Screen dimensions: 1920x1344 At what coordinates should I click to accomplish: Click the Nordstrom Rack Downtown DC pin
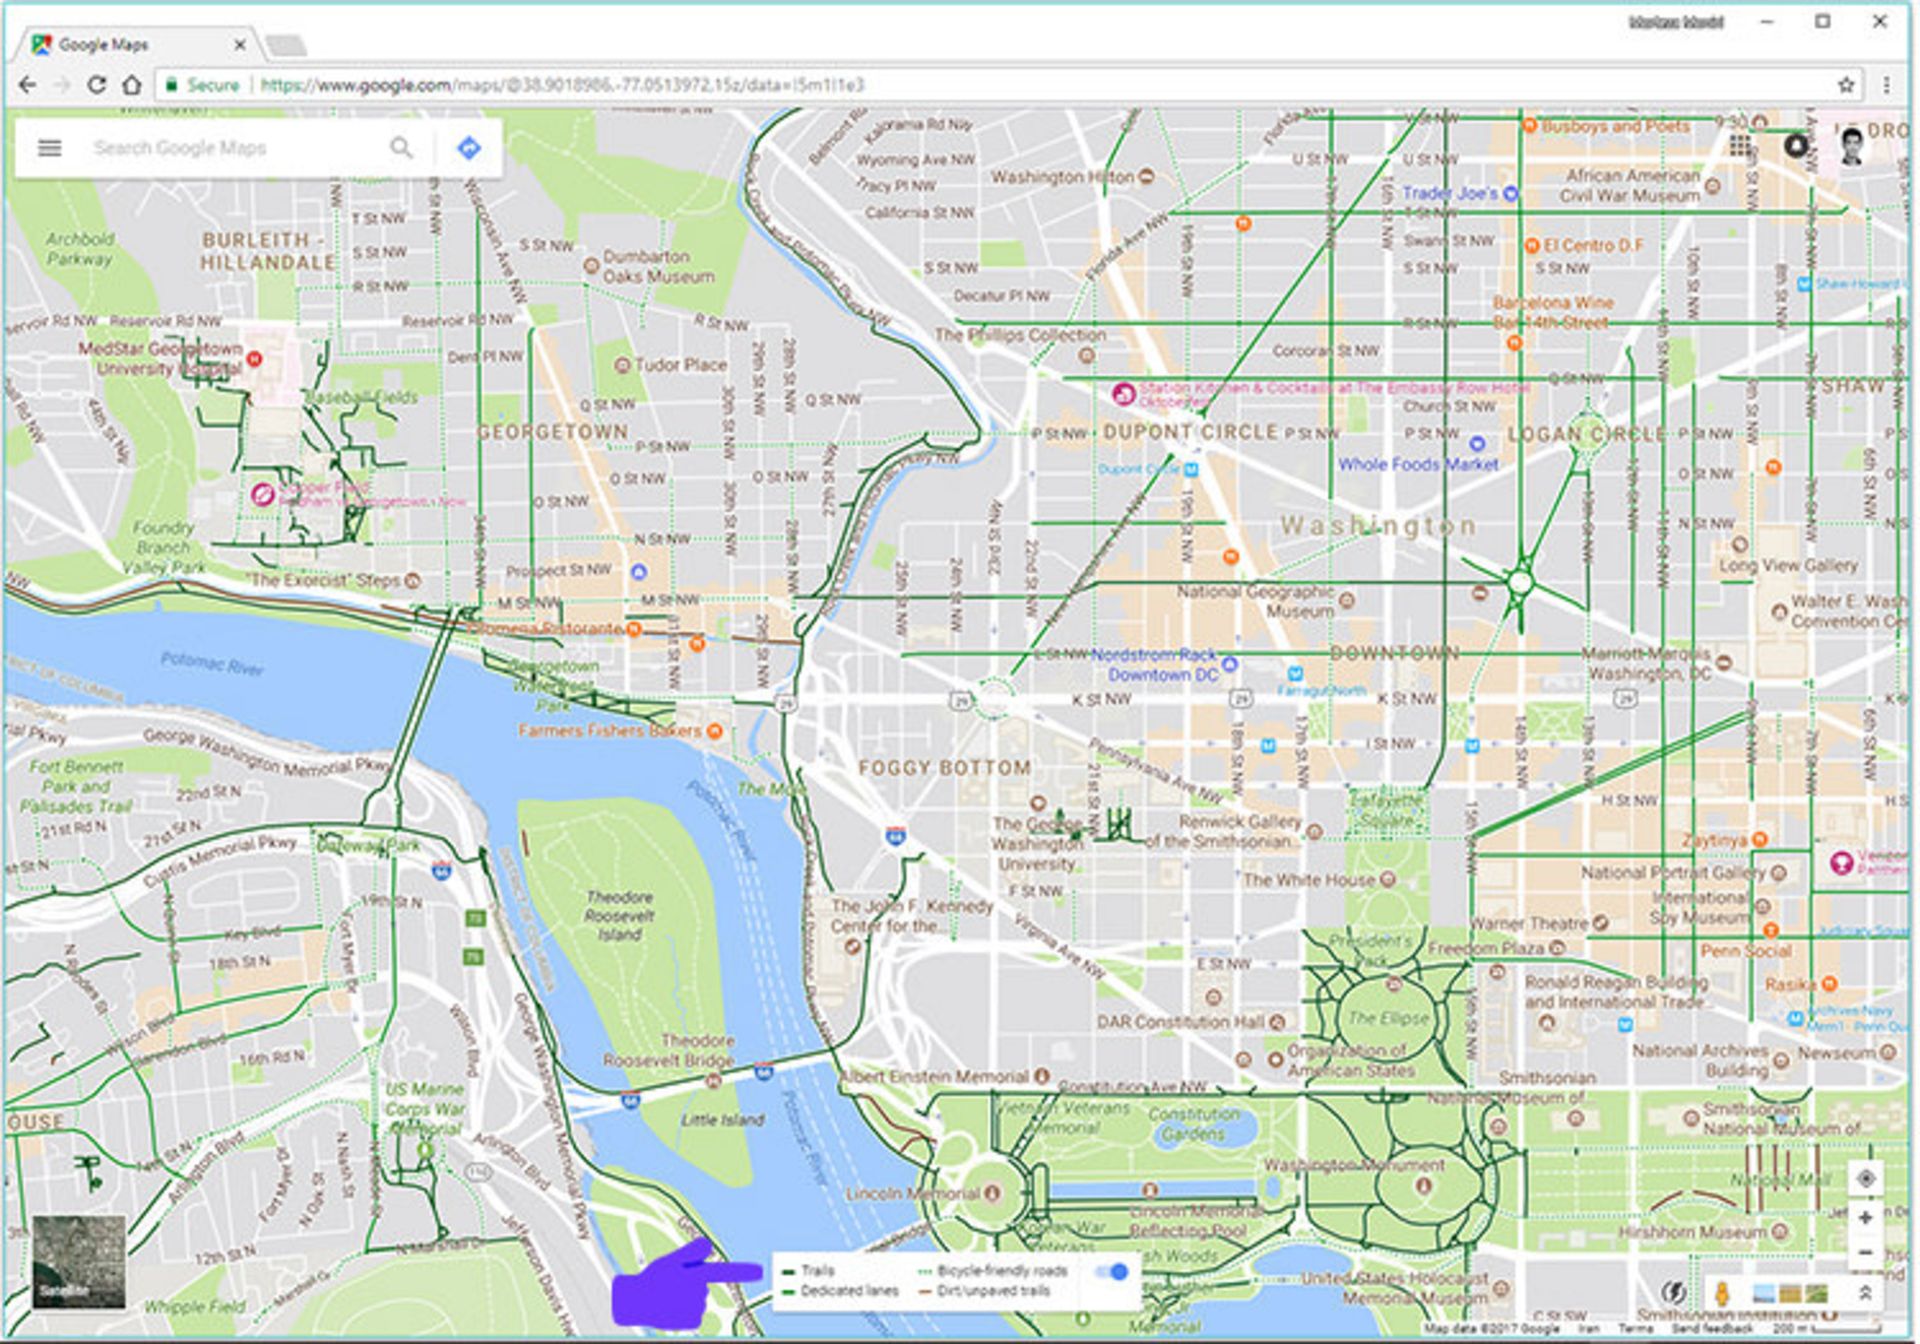[1230, 664]
